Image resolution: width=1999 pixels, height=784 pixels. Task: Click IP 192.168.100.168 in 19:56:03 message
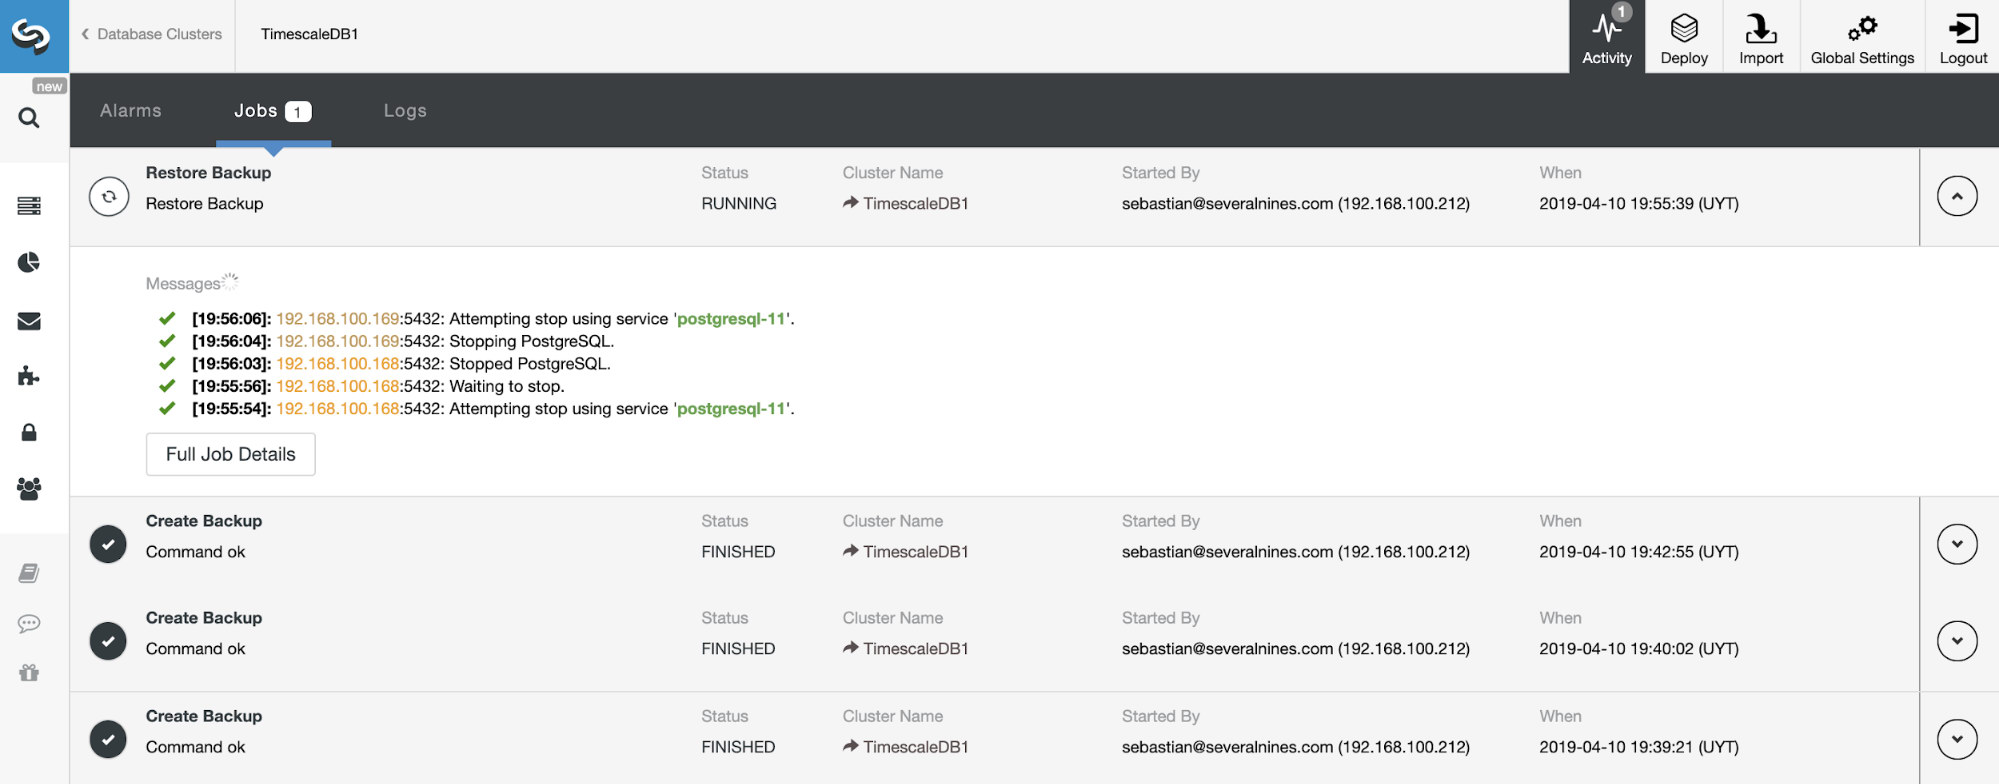(338, 364)
